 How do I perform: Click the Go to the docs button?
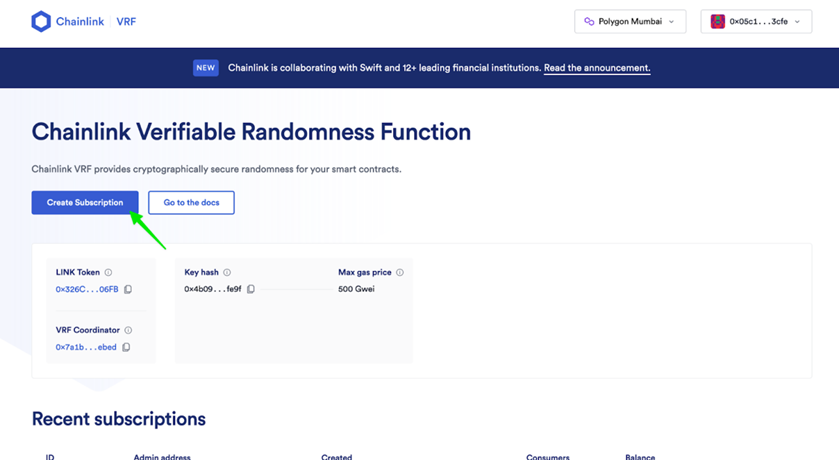(x=192, y=203)
